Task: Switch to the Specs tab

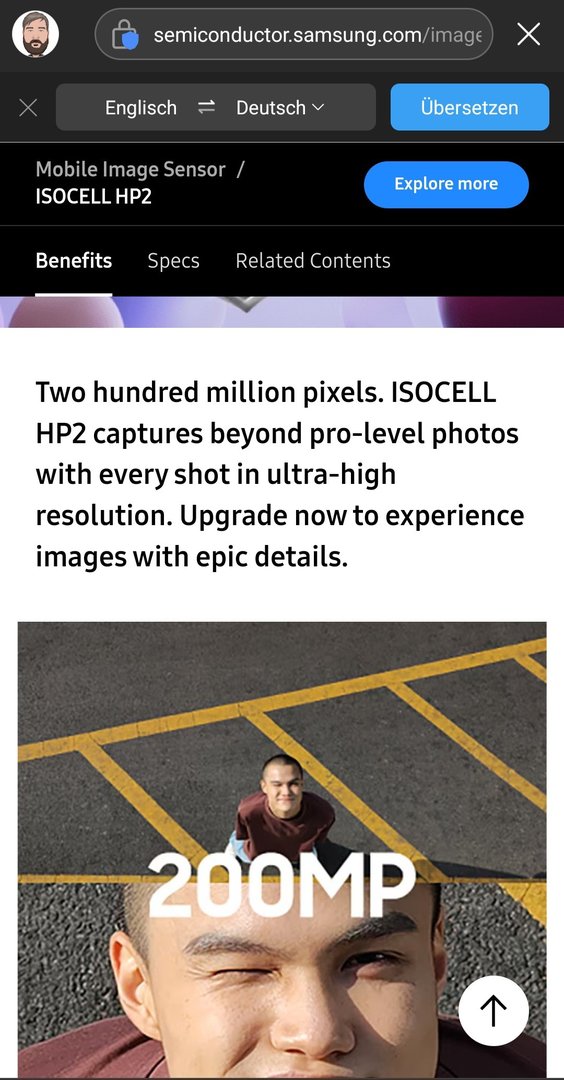Action: (174, 261)
